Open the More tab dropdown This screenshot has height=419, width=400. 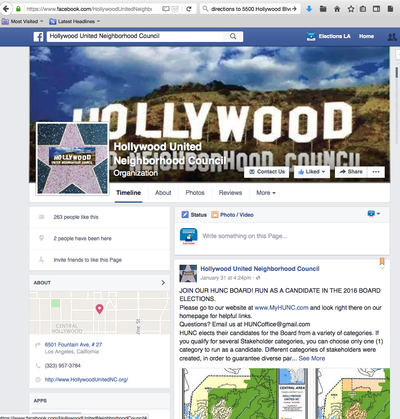(x=266, y=193)
